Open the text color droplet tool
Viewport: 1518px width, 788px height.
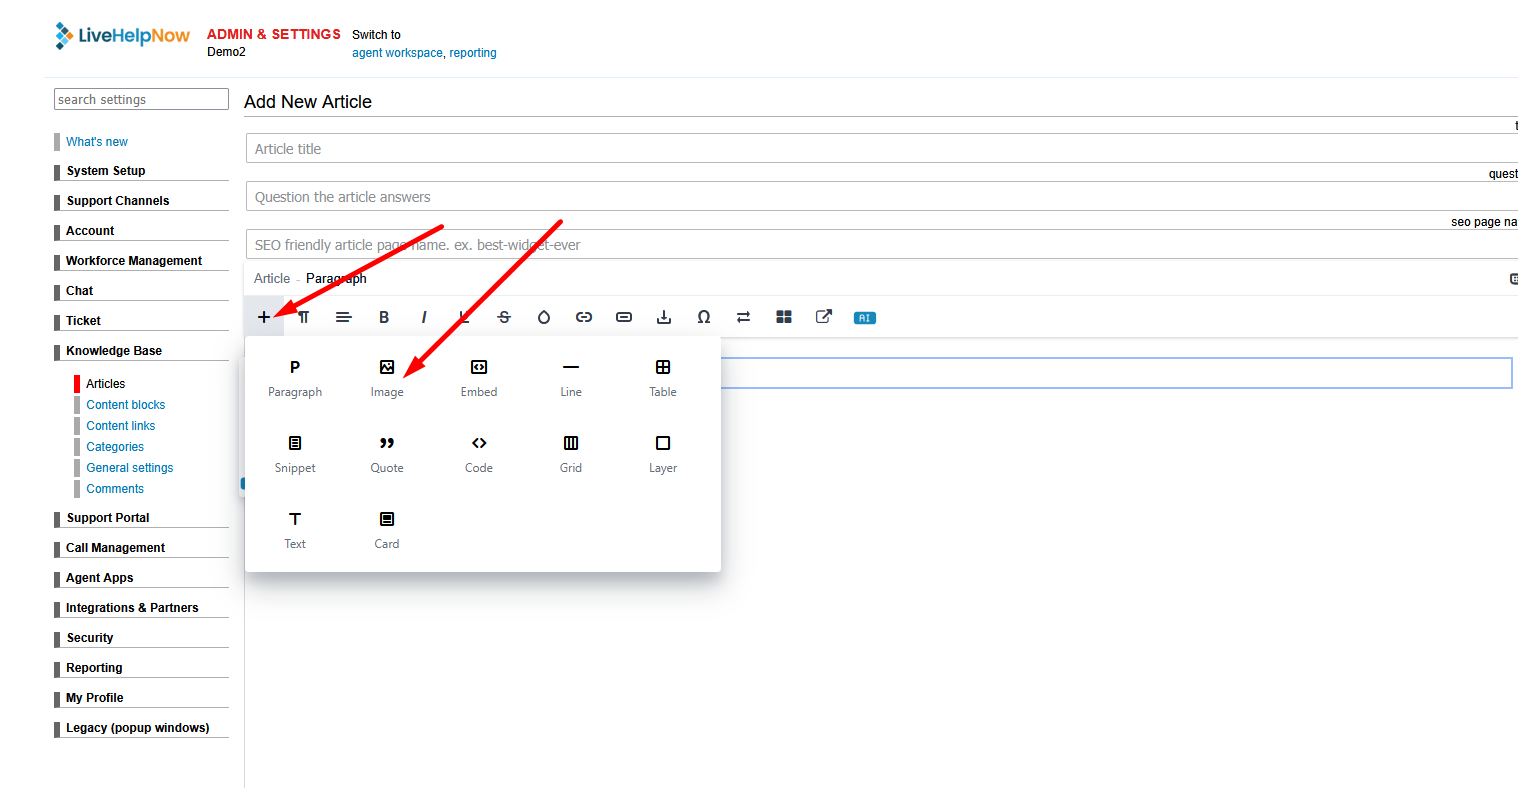click(x=544, y=317)
